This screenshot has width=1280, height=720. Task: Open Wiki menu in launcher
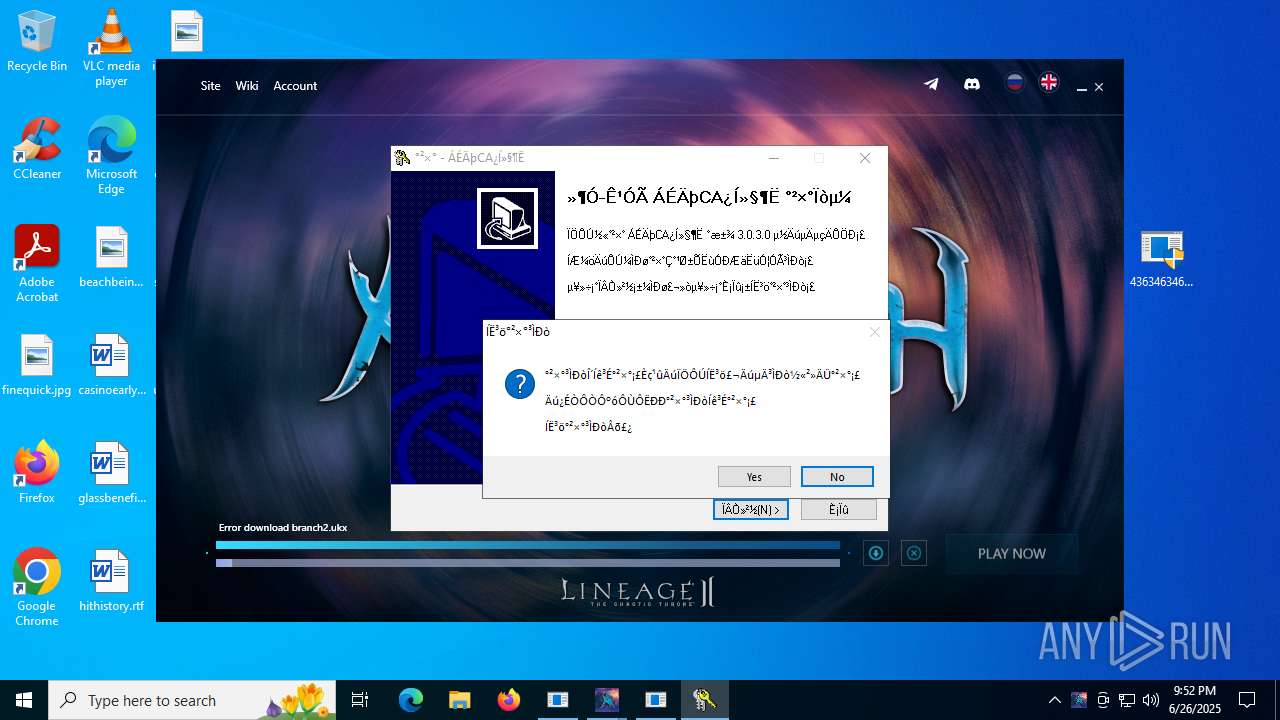coord(247,86)
